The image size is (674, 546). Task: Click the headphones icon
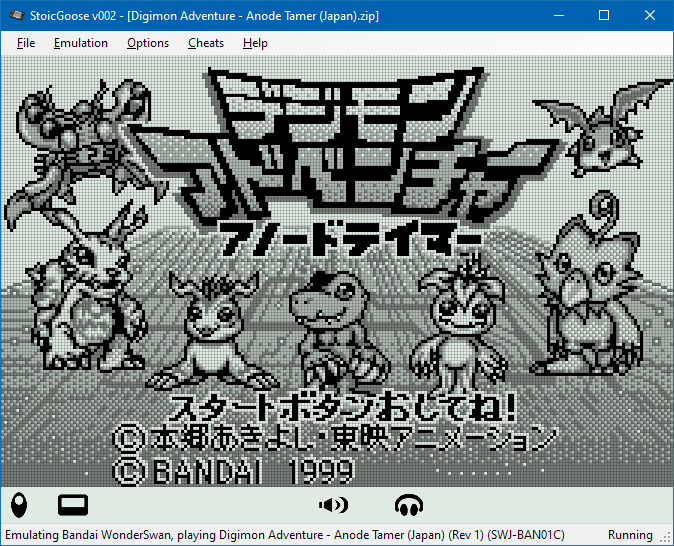(409, 505)
